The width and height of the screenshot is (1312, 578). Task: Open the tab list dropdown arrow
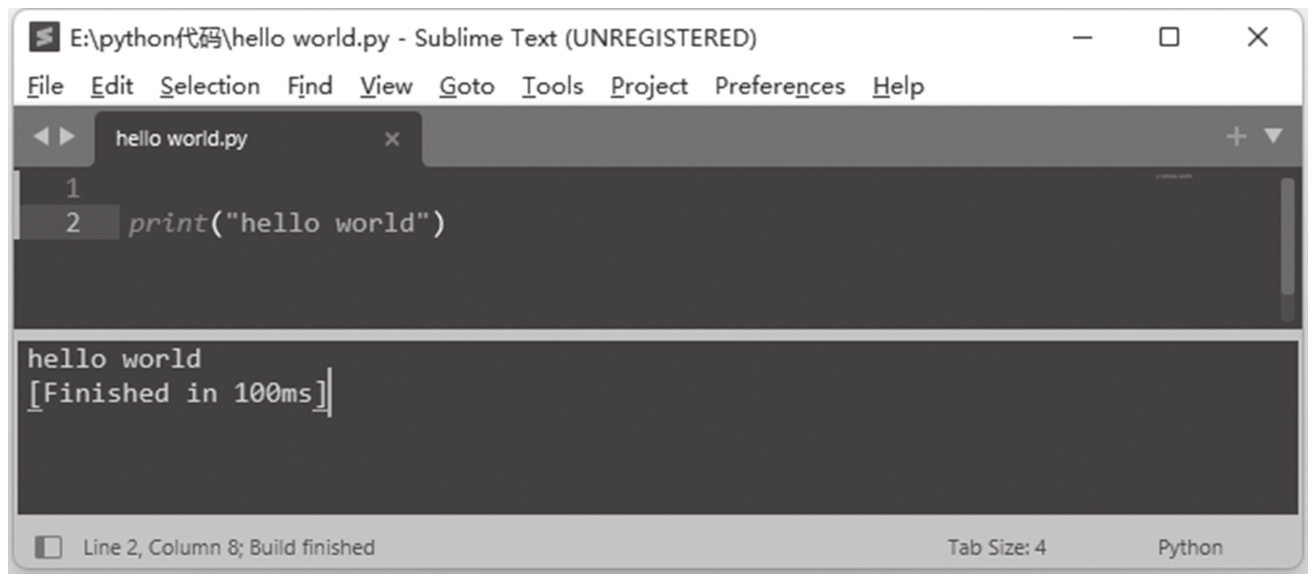(1273, 137)
